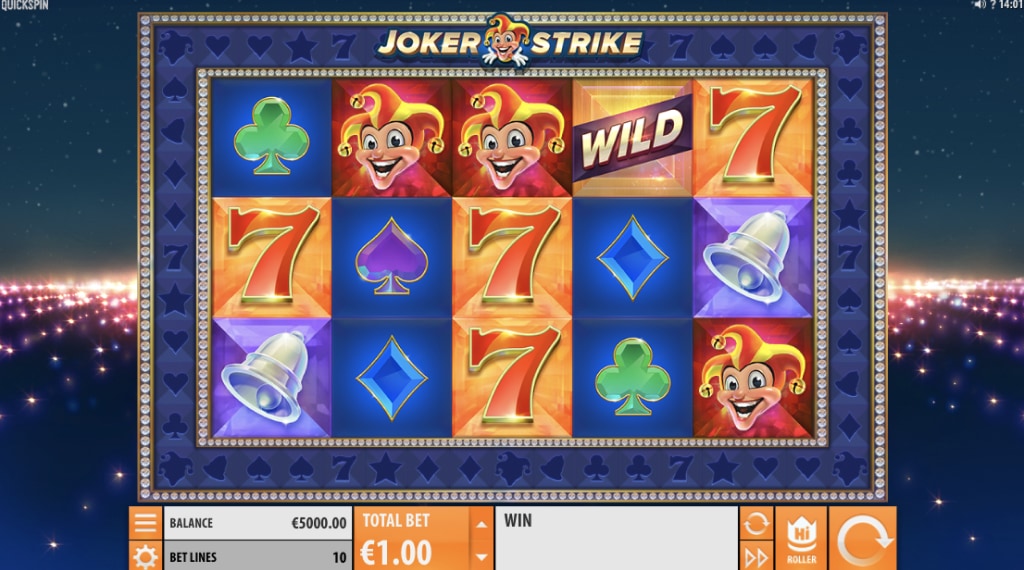Decrease total bet with down arrow
Screen dimensions: 1024x570
click(x=481, y=556)
